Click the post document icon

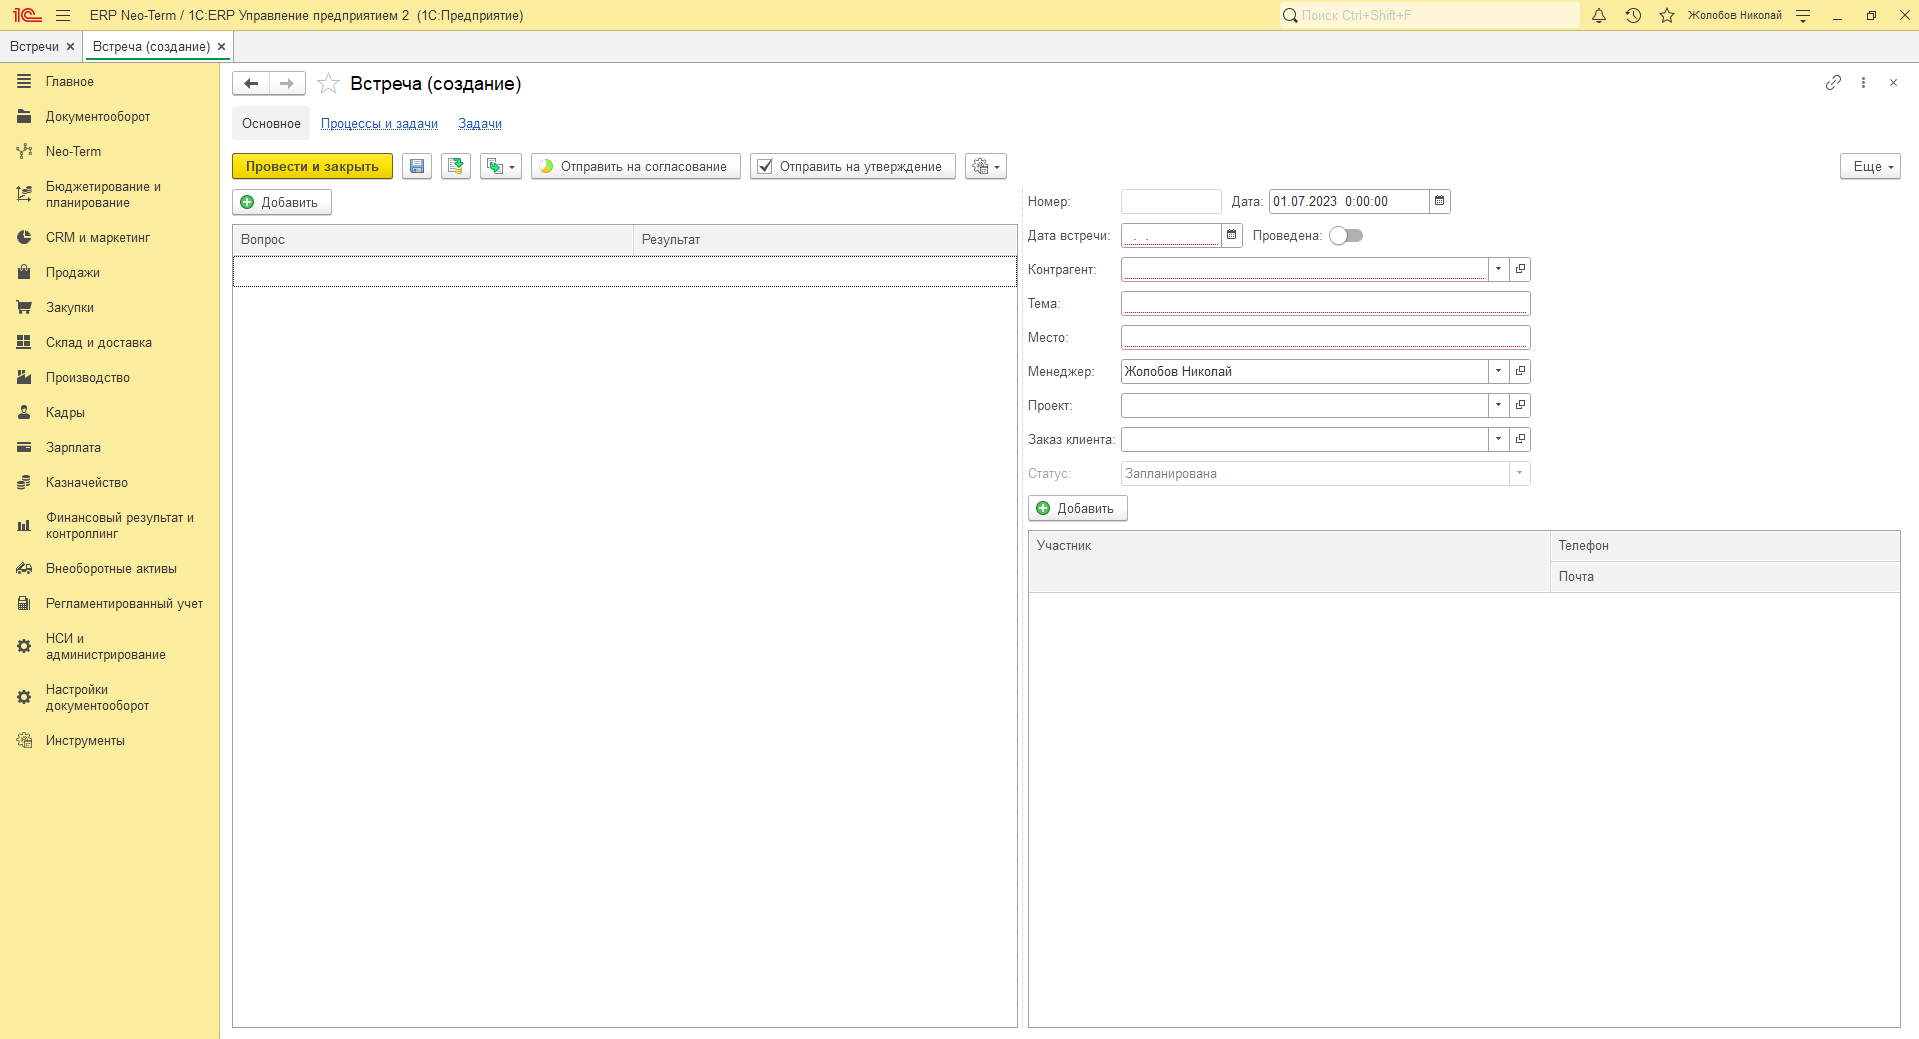[x=456, y=166]
